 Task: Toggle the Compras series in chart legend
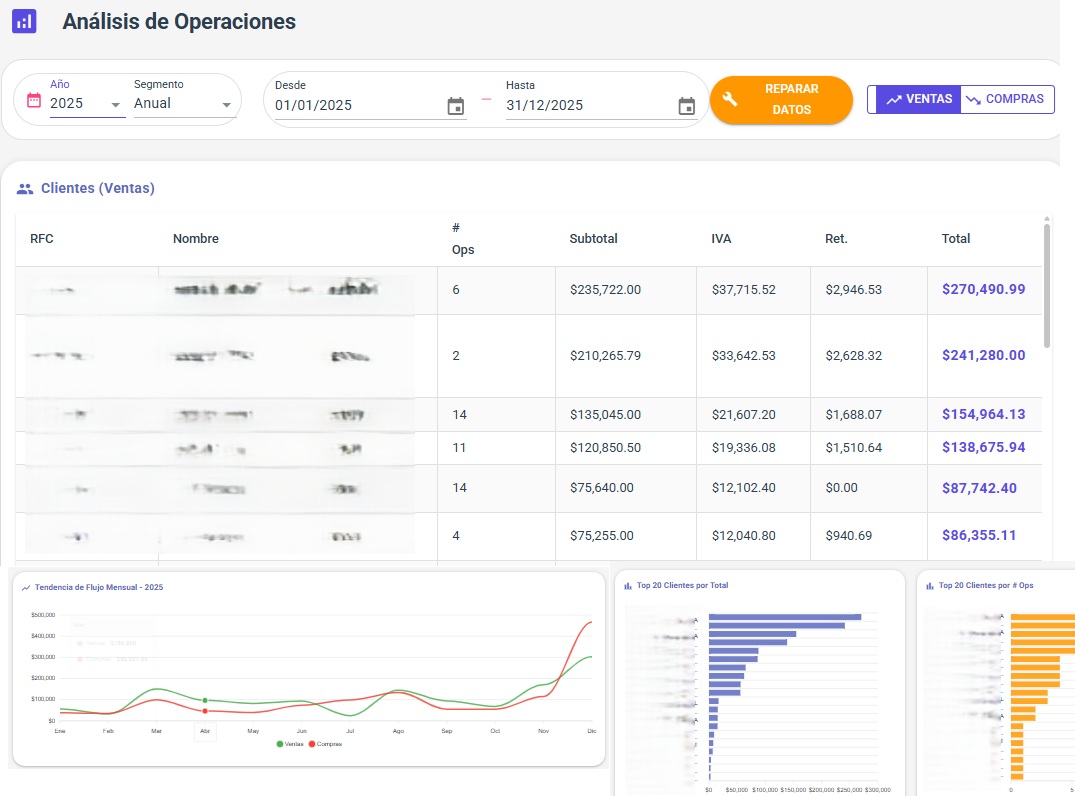pos(326,744)
